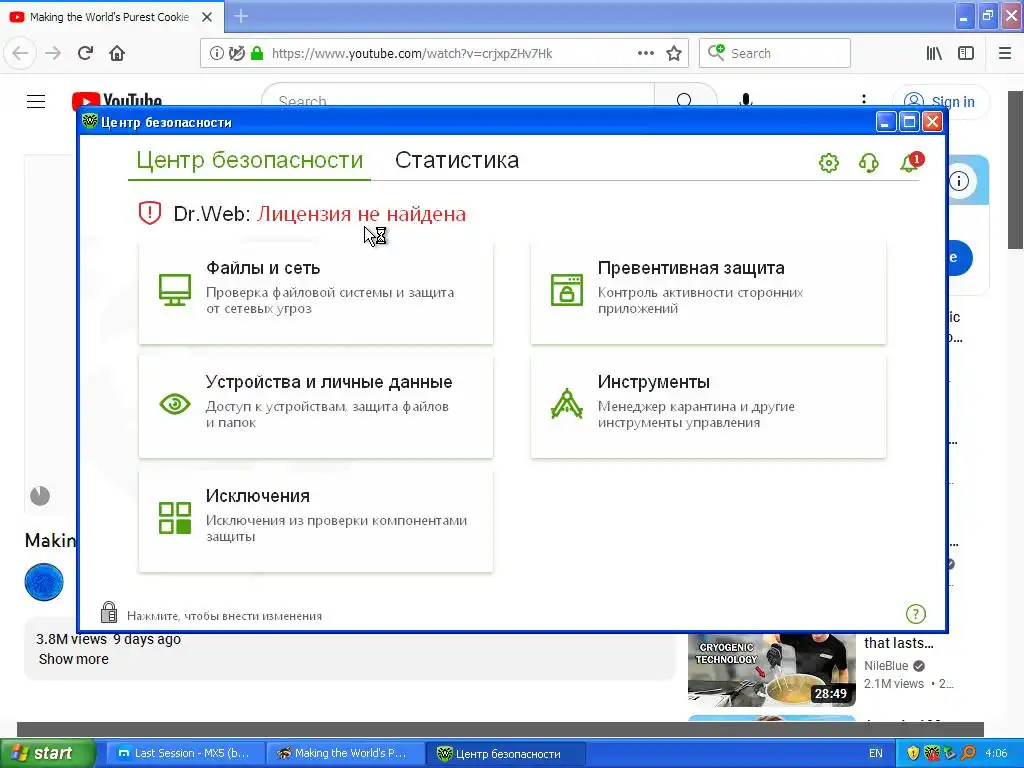Image resolution: width=1024 pixels, height=768 pixels.
Task: Switch to Making the World's P... taskbar item
Action: 345,753
